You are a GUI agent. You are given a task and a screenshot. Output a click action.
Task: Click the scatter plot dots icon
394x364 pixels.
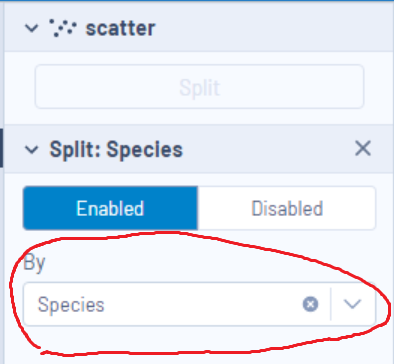pos(63,28)
